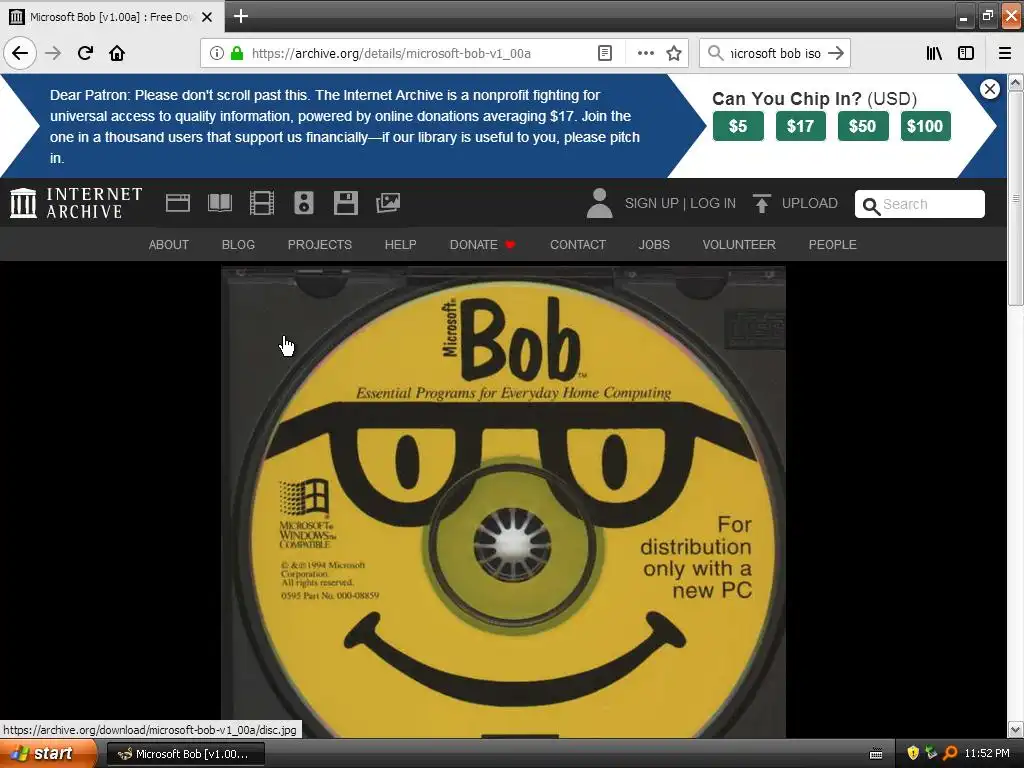Focus the Internet Archive Search field
1024x768 pixels.
coord(920,204)
